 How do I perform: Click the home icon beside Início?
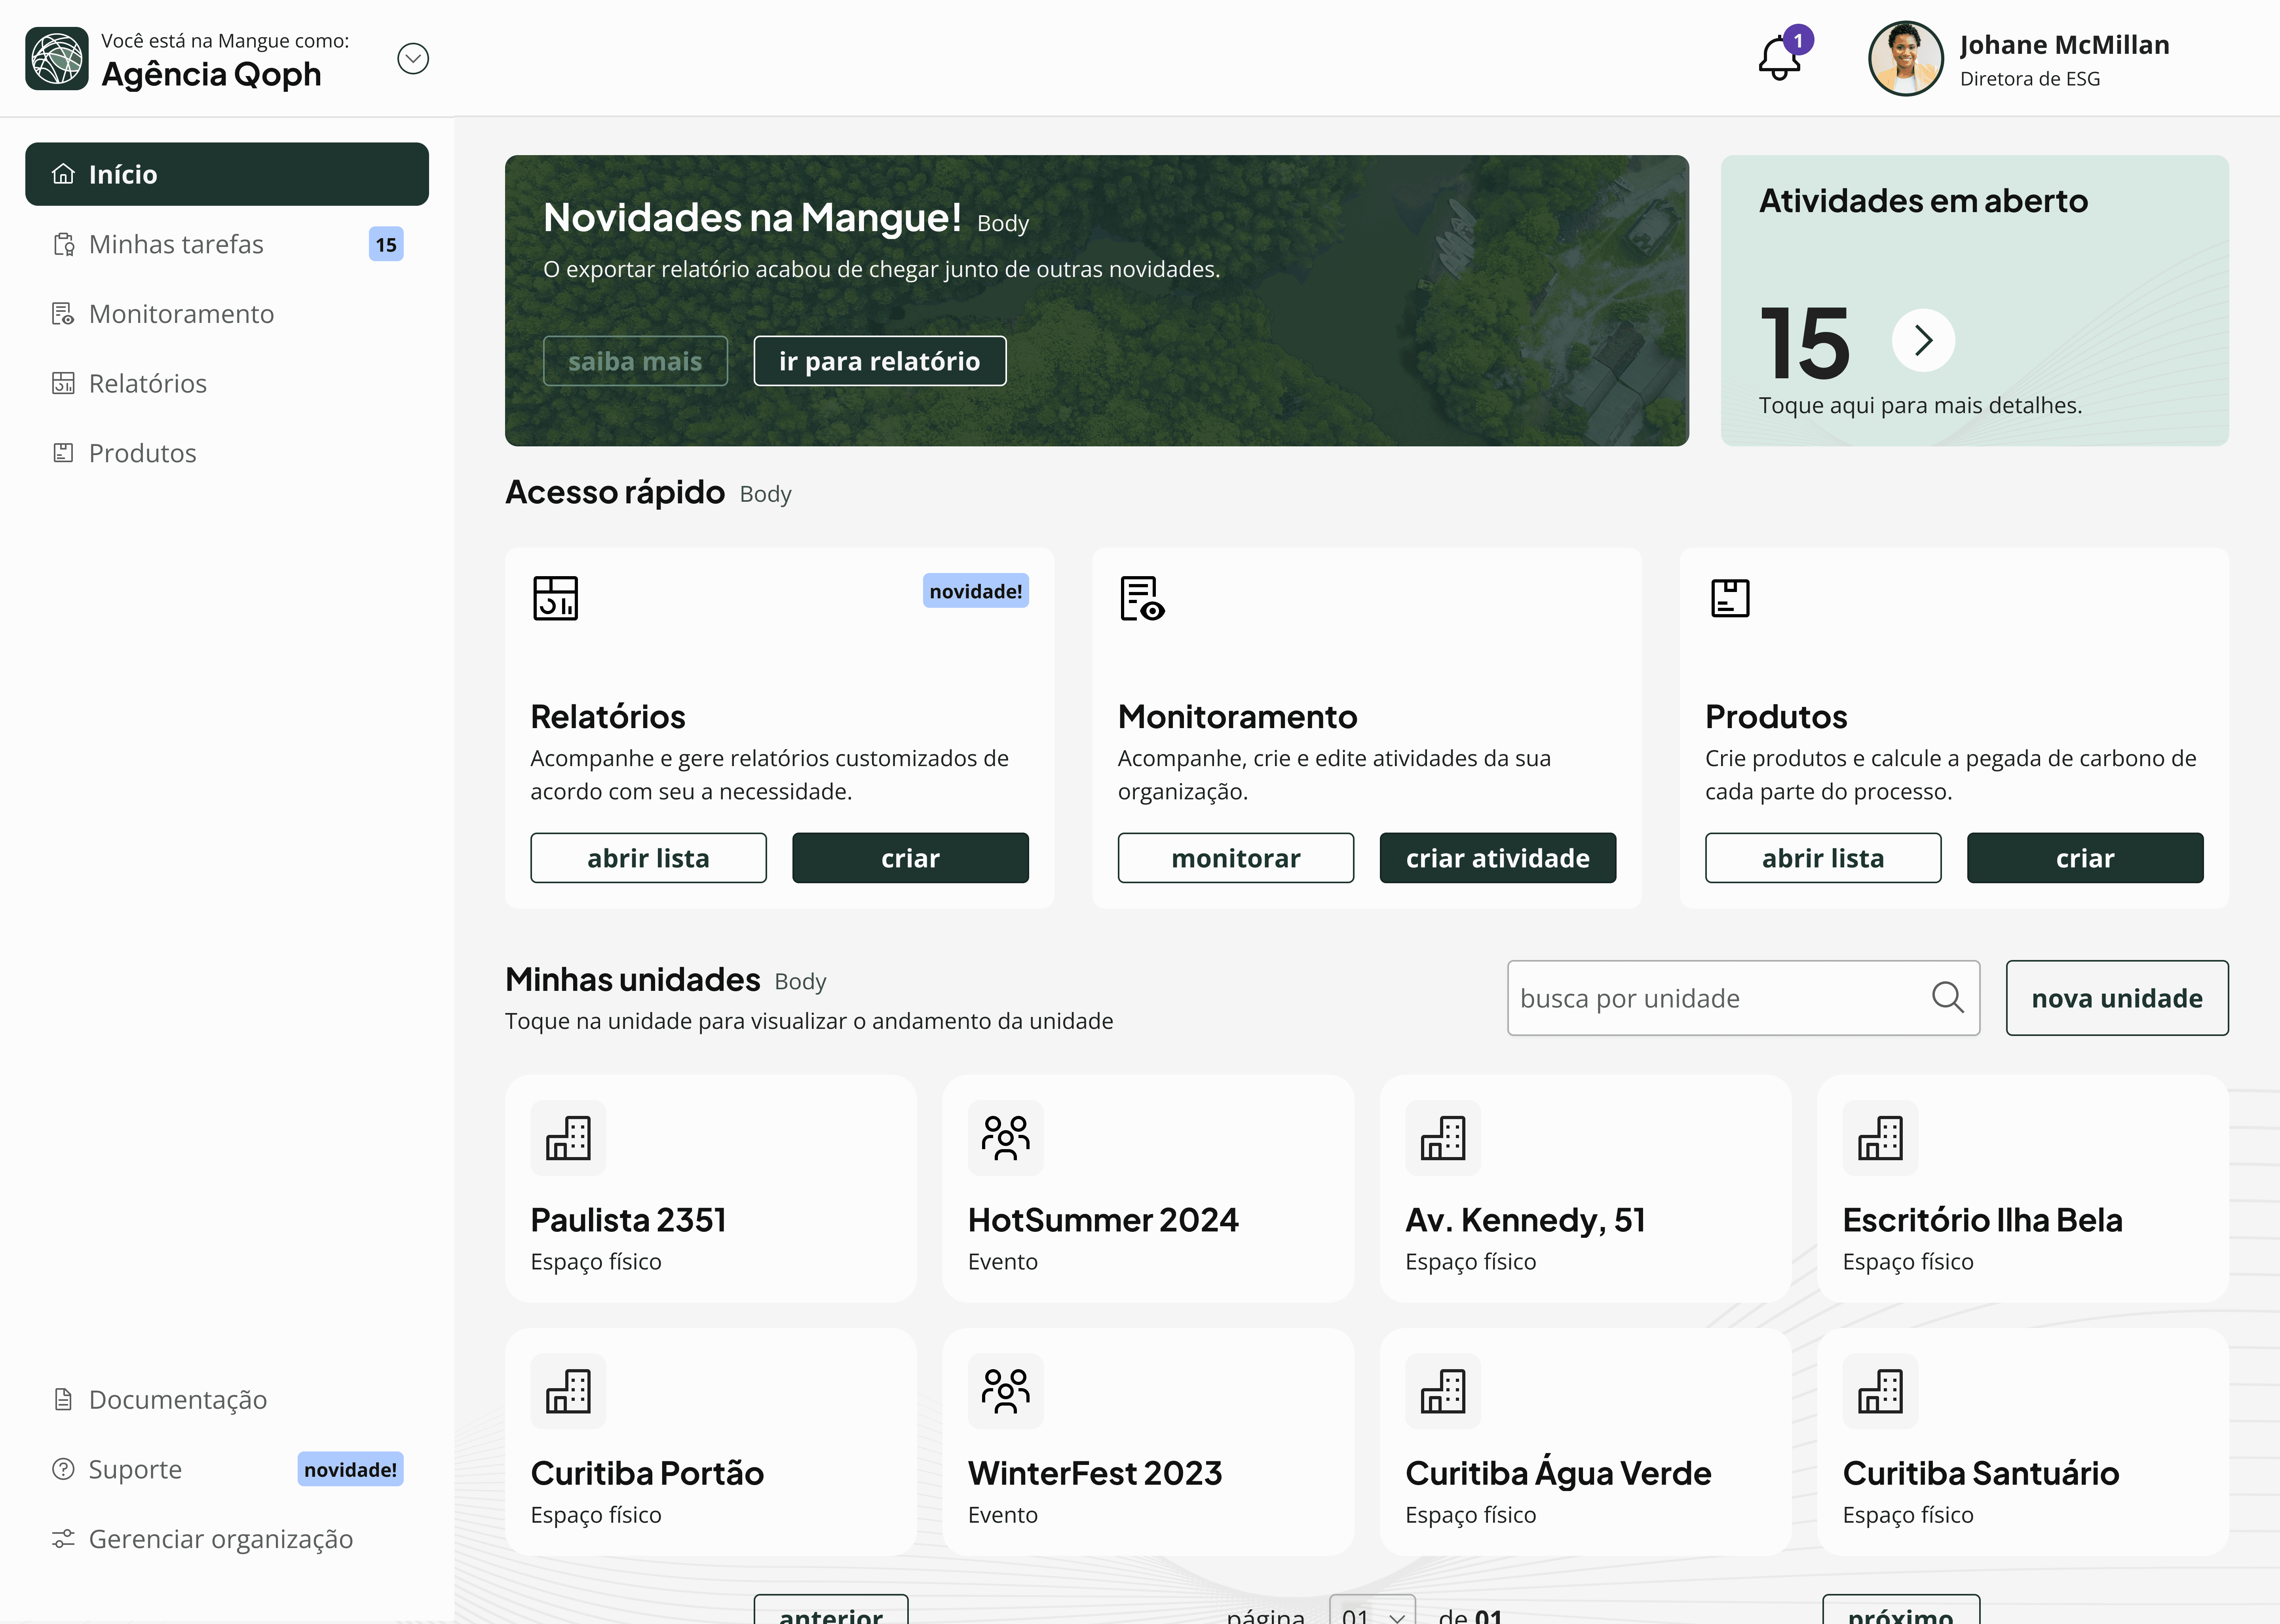click(x=63, y=174)
